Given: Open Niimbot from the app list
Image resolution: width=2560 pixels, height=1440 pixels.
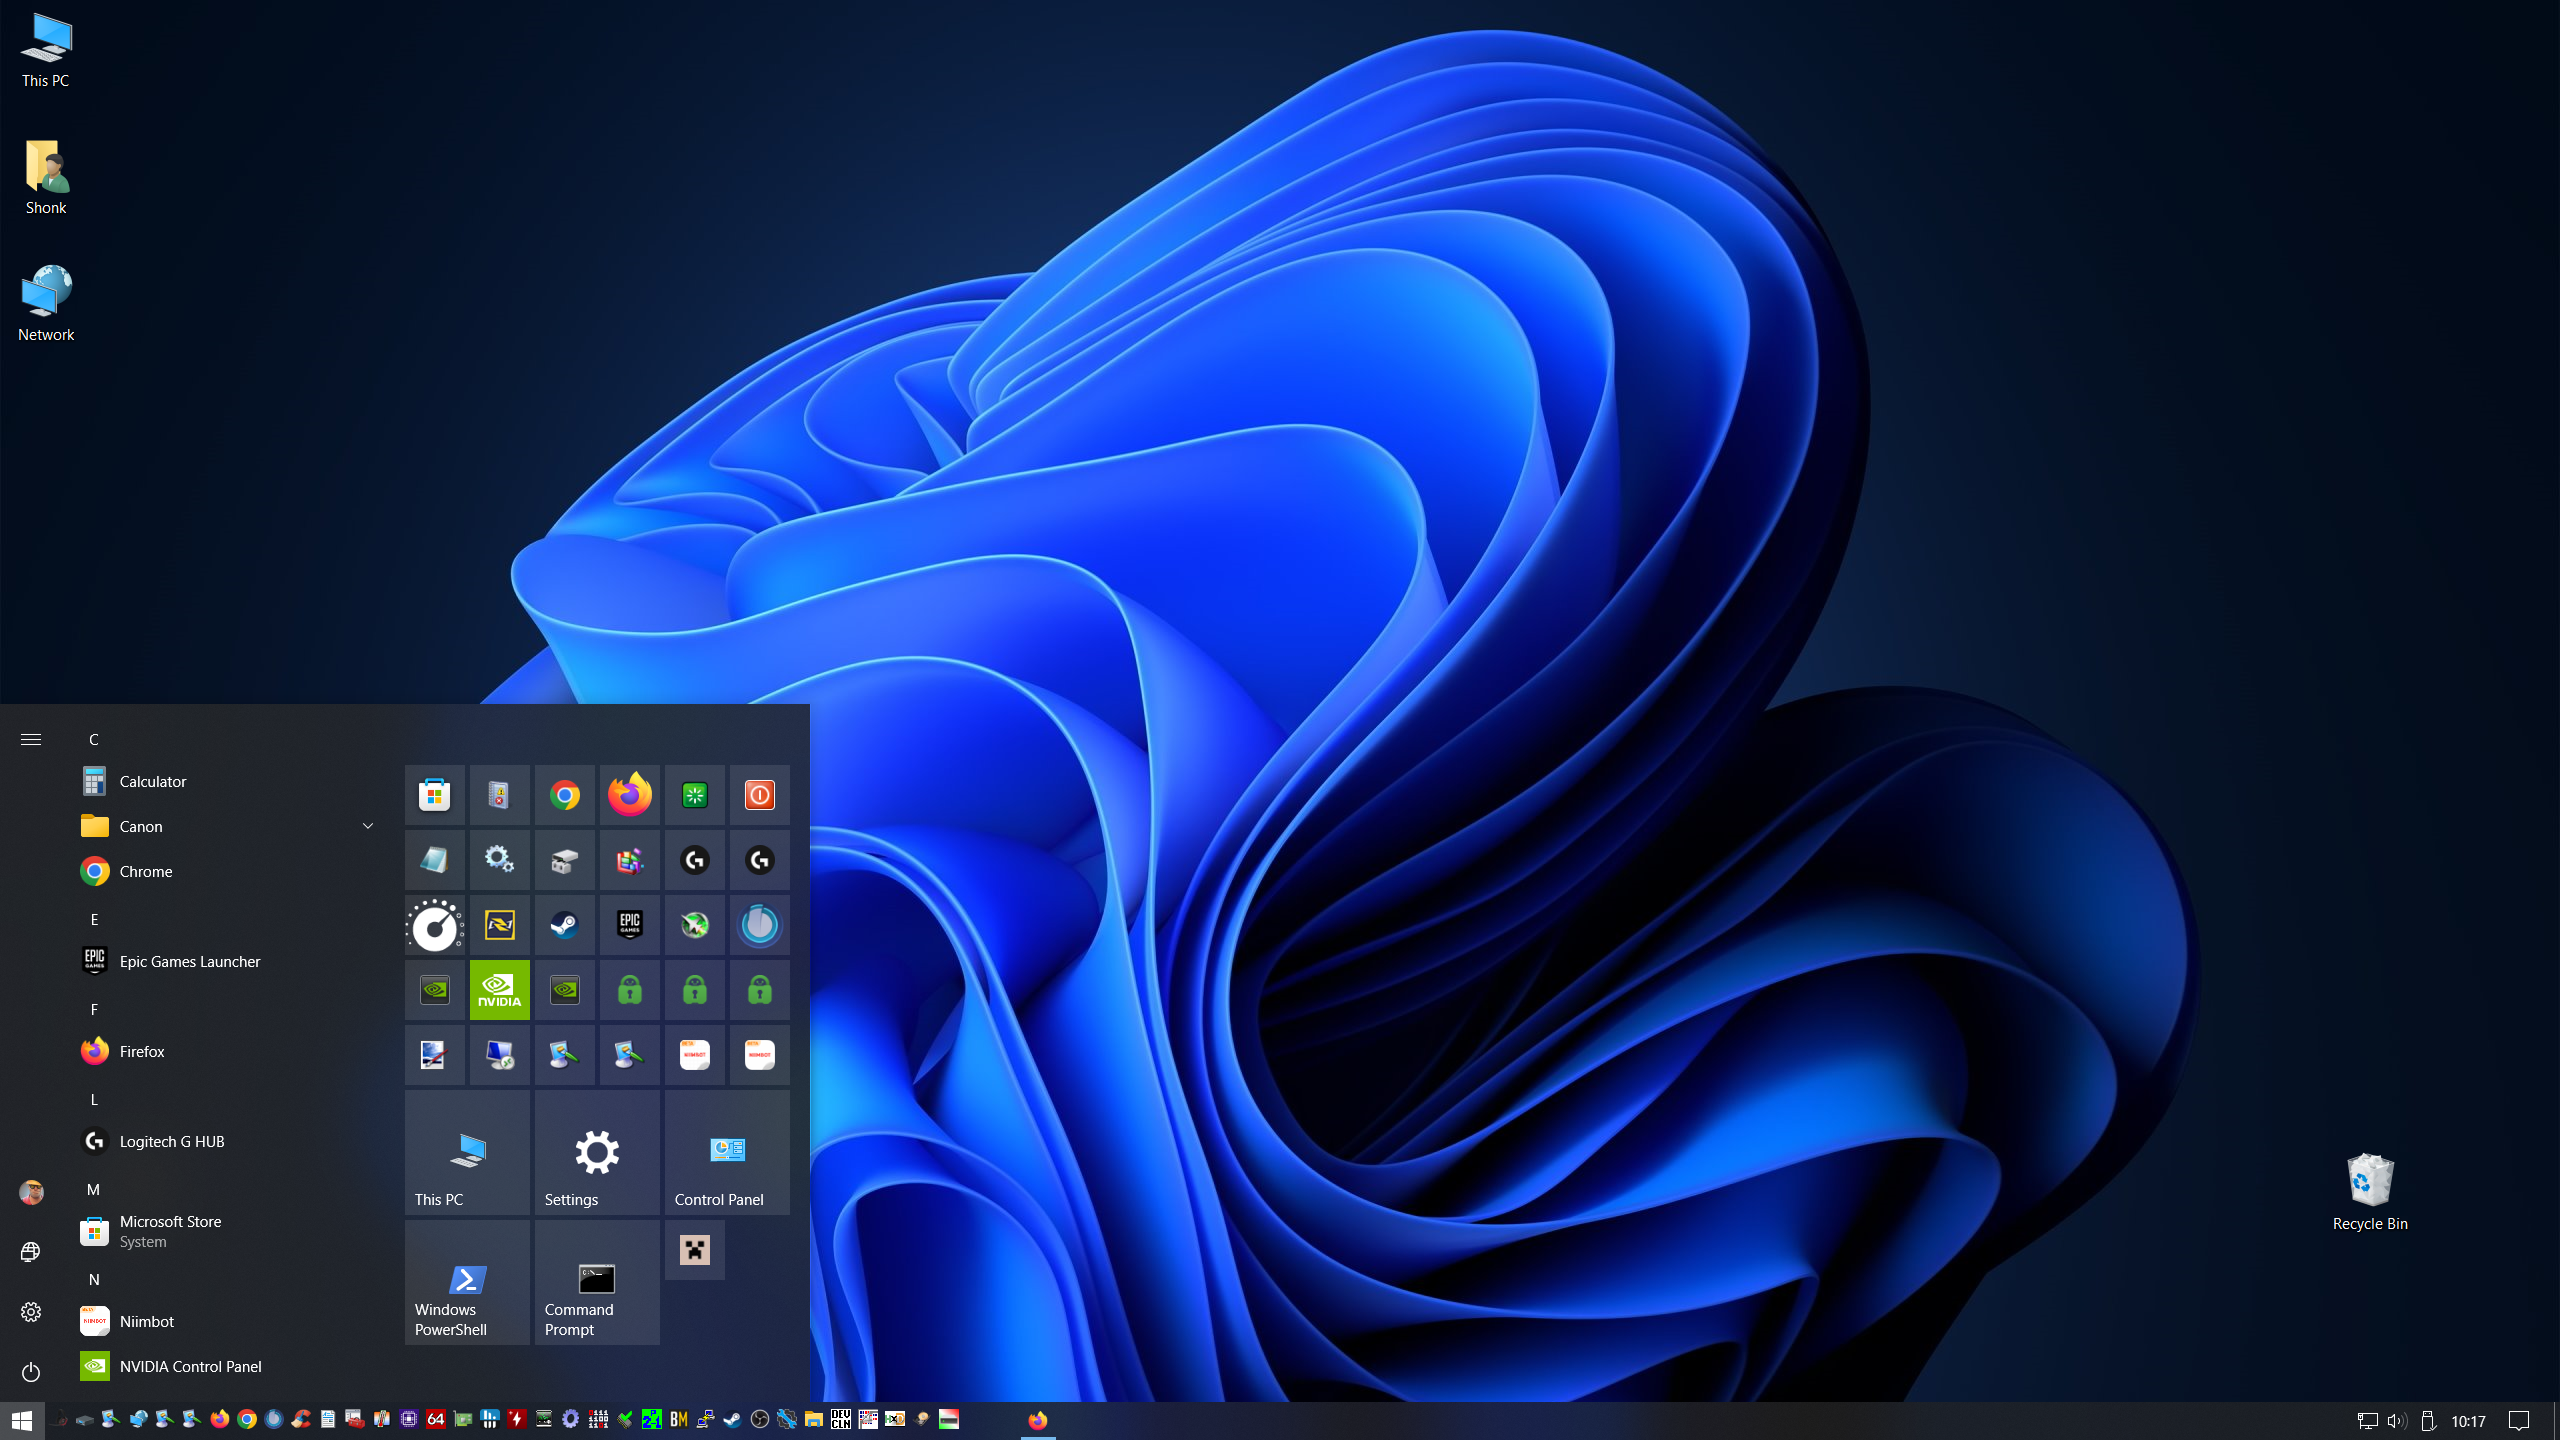Looking at the screenshot, I should (x=228, y=1321).
